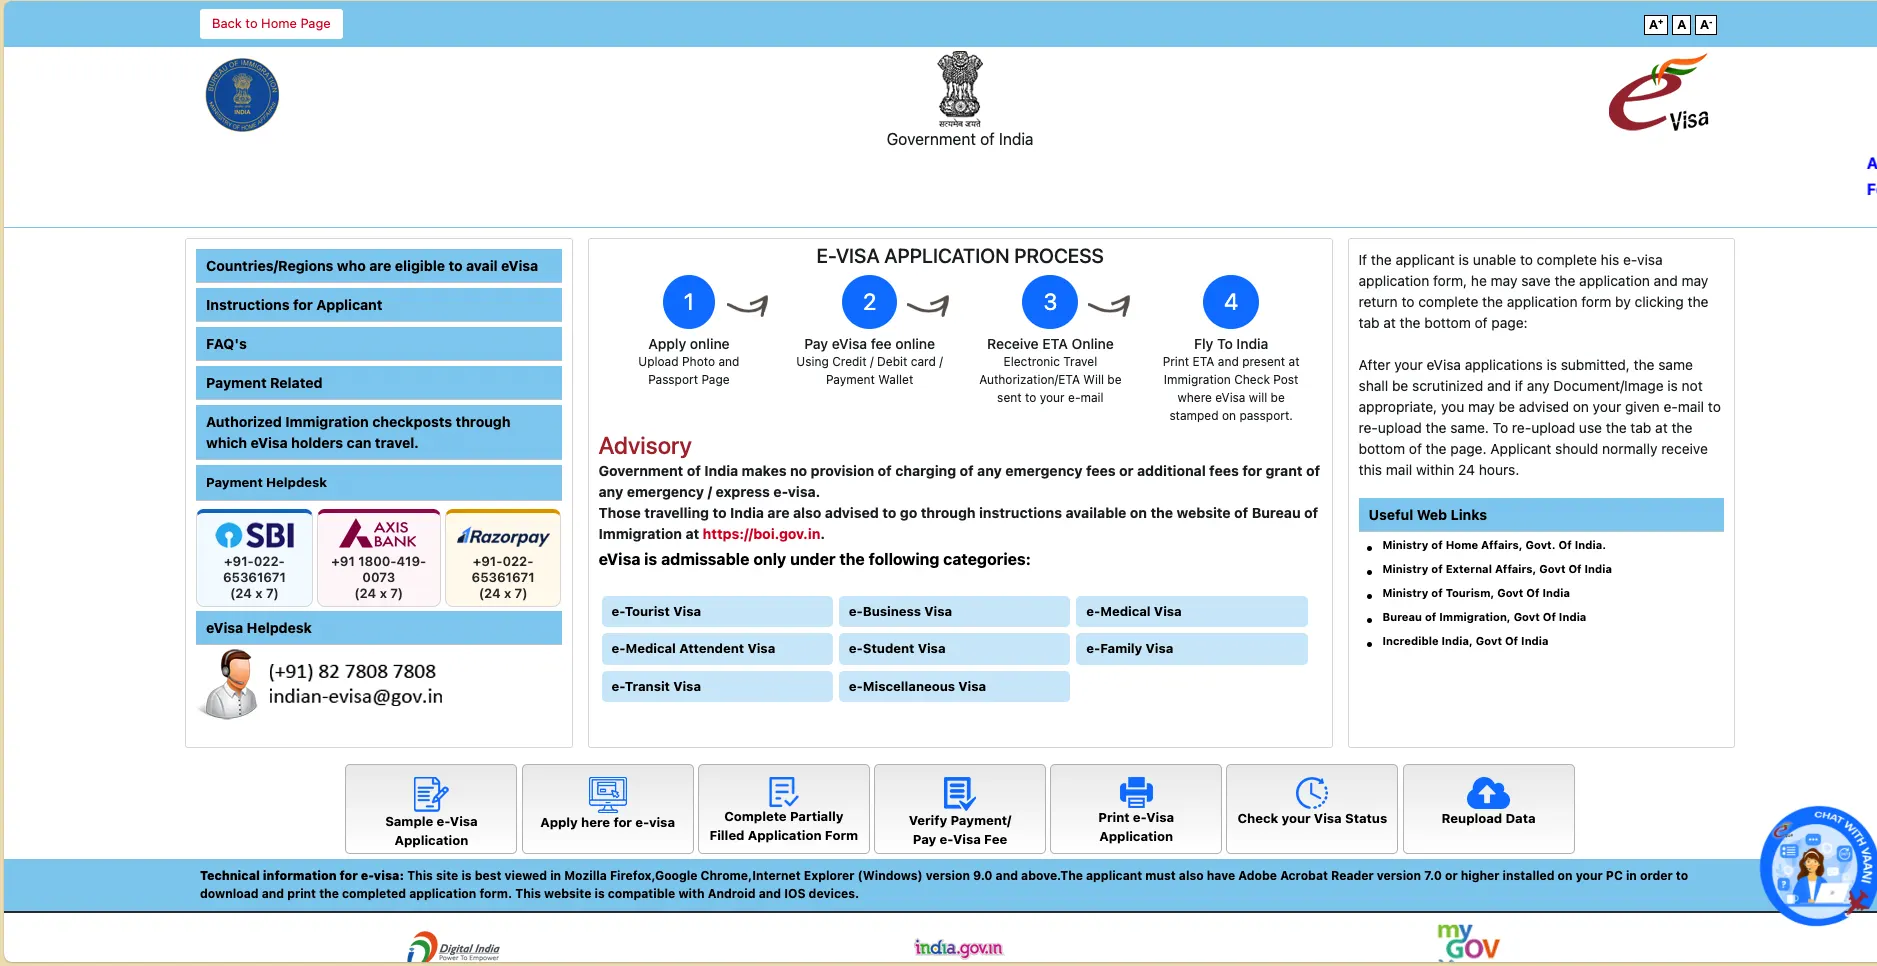This screenshot has width=1877, height=966.
Task: Open the FAQ's menu item
Action: click(x=379, y=344)
